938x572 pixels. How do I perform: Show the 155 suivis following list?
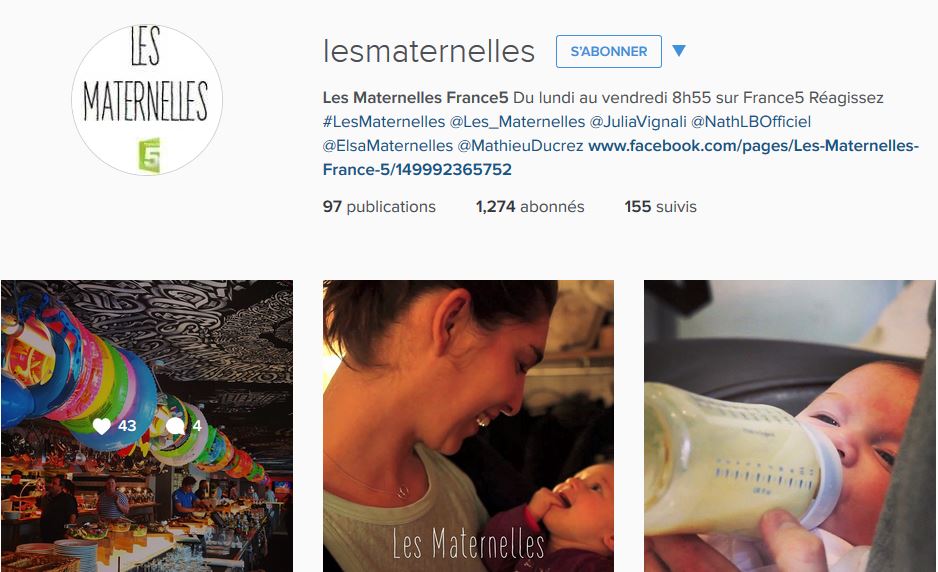click(x=660, y=206)
